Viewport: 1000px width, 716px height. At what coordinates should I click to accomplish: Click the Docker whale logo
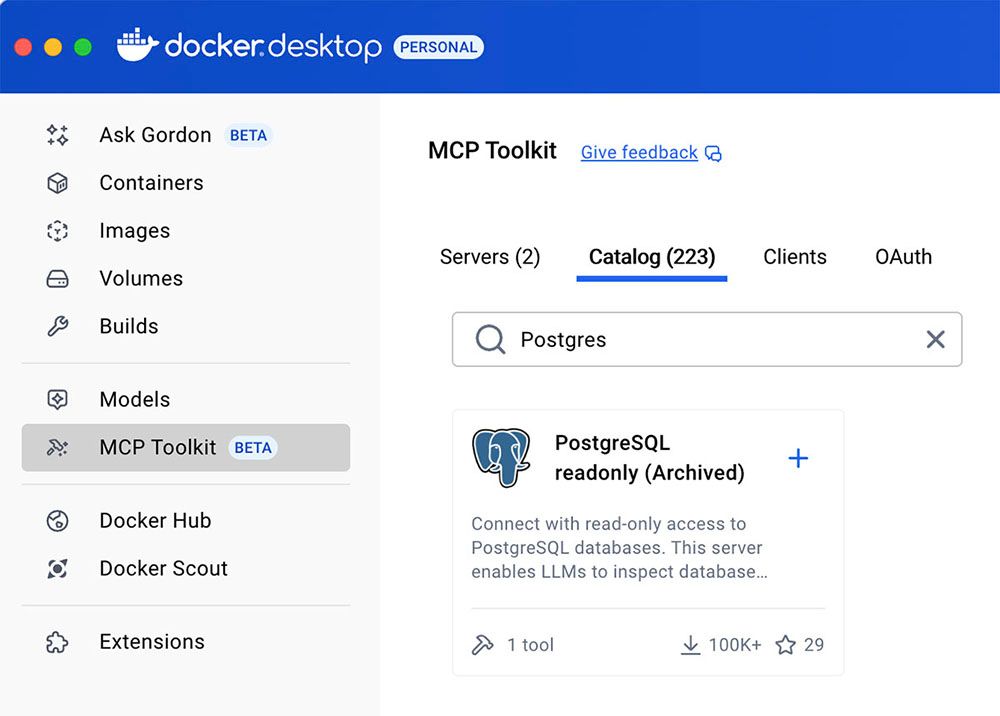pos(138,45)
